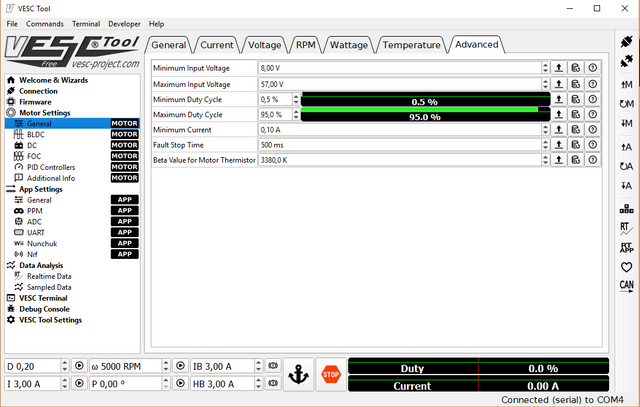The image size is (640, 407).
Task: Open VESC Terminal page
Action: point(43,298)
